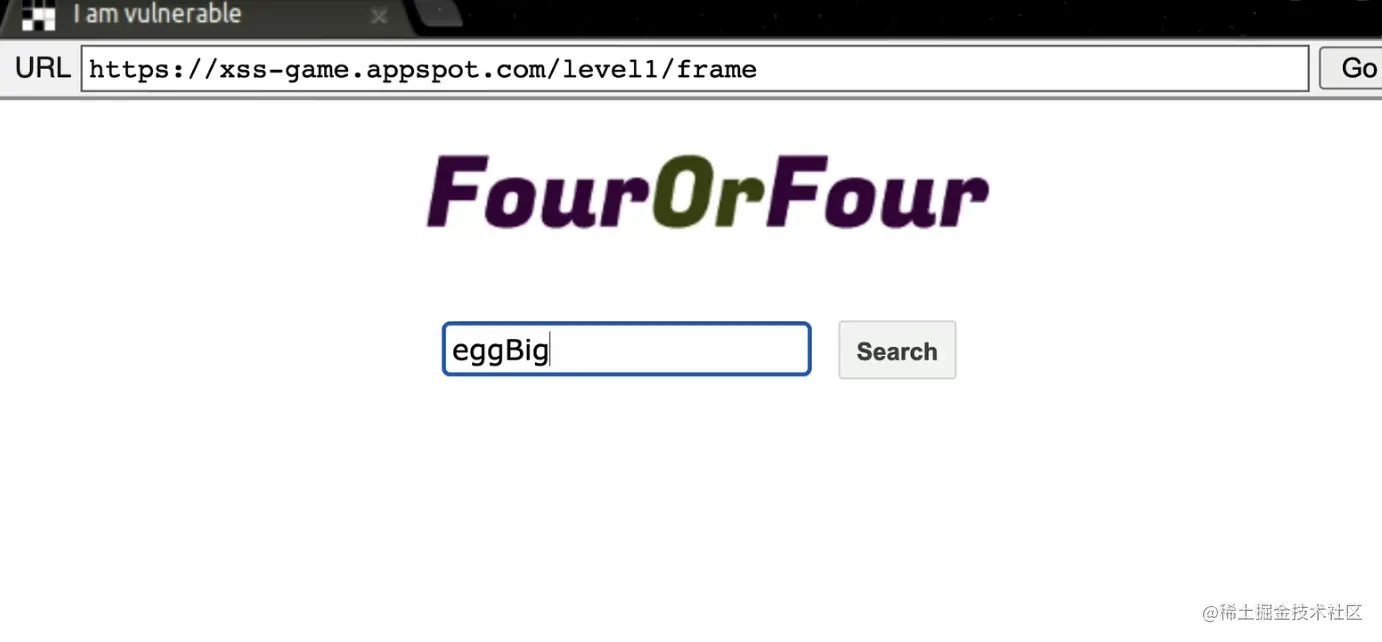1382x642 pixels.
Task: Click the Search button
Action: 897,350
